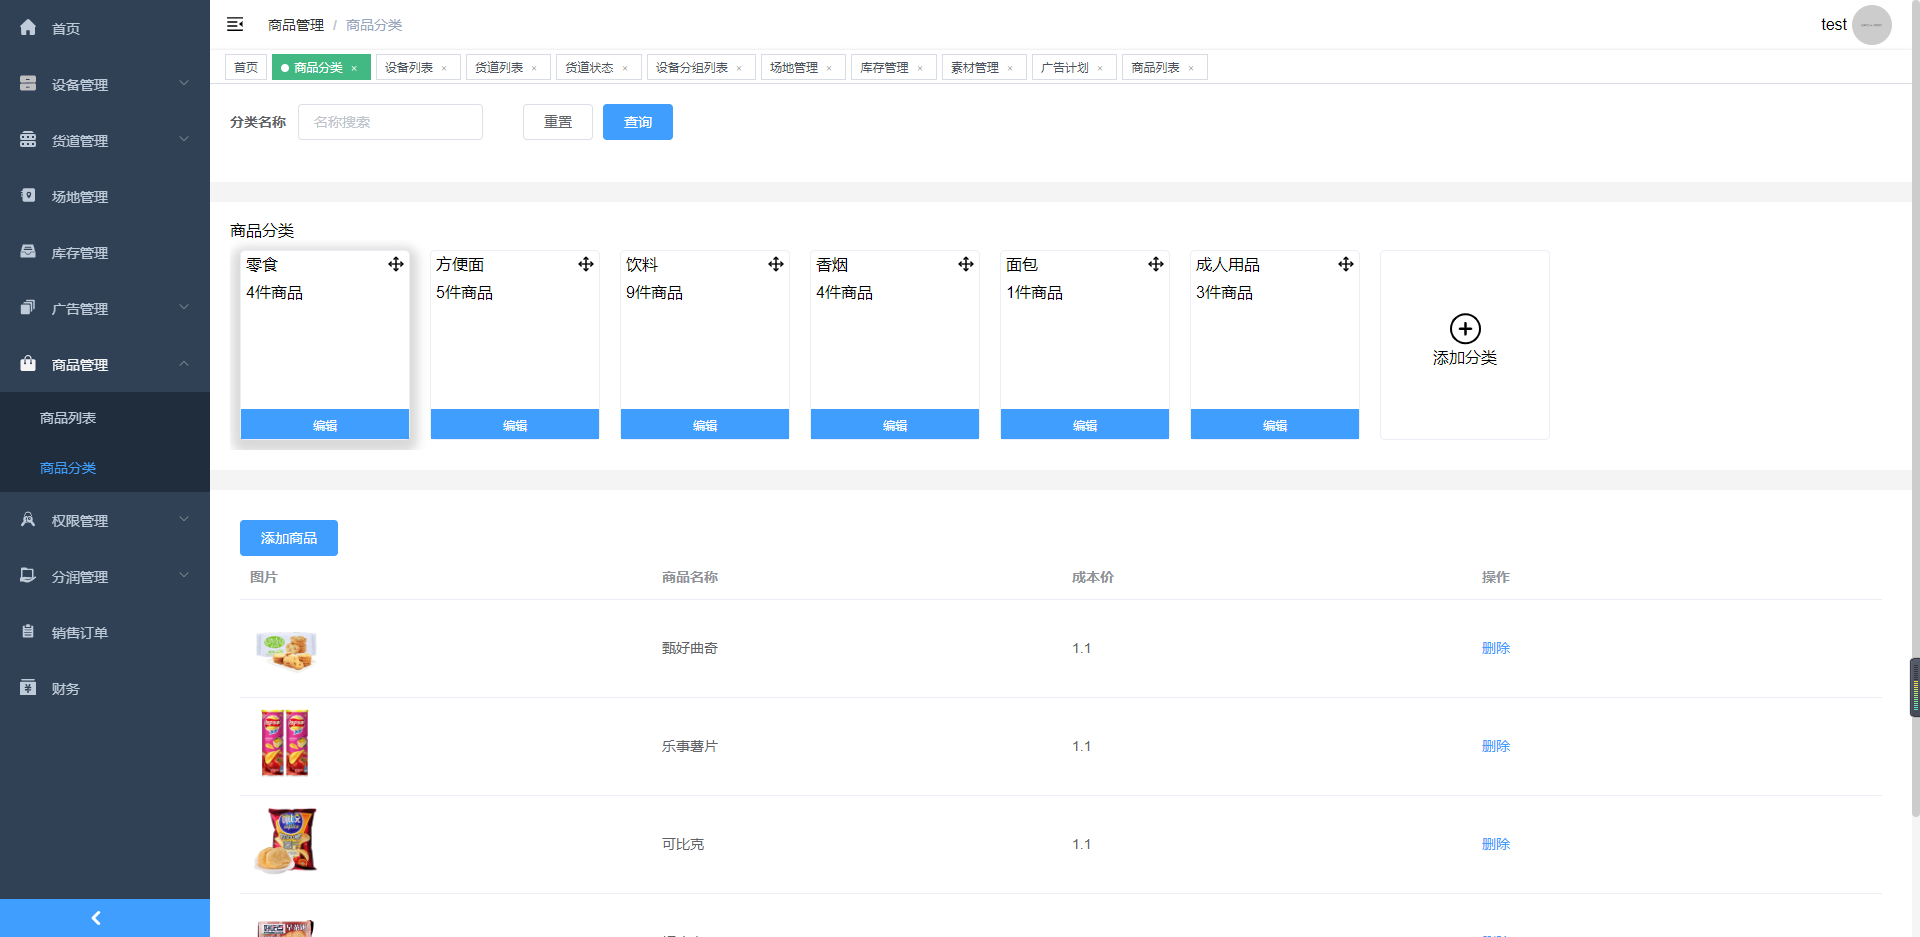Click the 货道管理 sidebar icon
Viewport: 1920px width, 937px height.
tap(28, 140)
